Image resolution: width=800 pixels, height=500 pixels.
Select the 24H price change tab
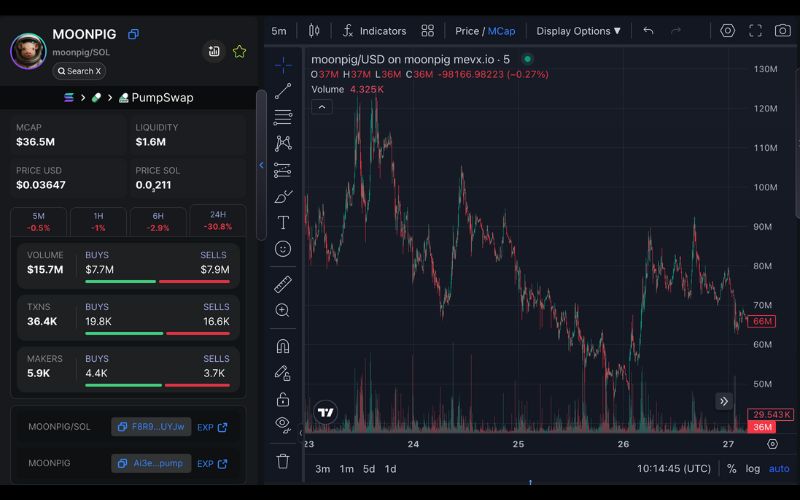218,220
